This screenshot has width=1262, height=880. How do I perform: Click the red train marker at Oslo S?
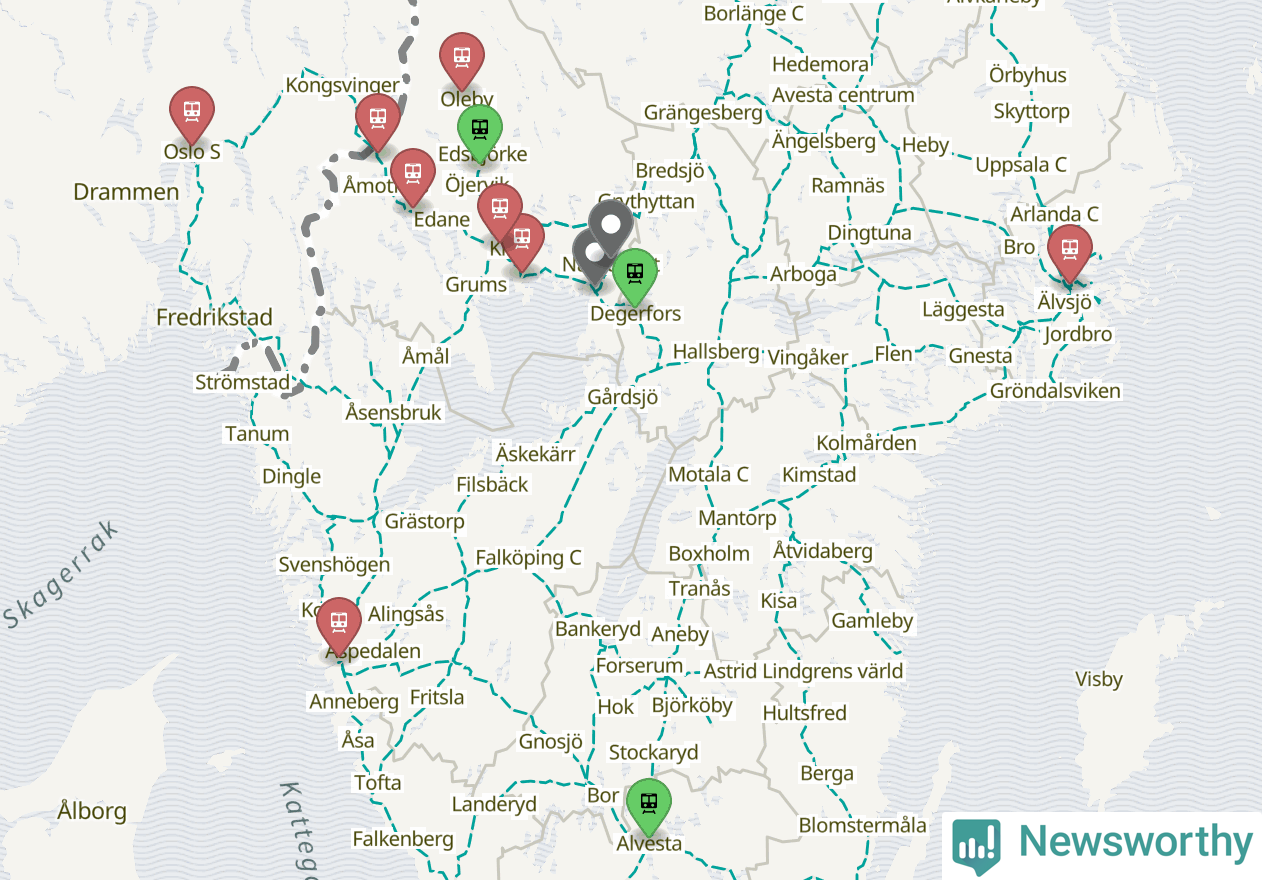coord(192,114)
